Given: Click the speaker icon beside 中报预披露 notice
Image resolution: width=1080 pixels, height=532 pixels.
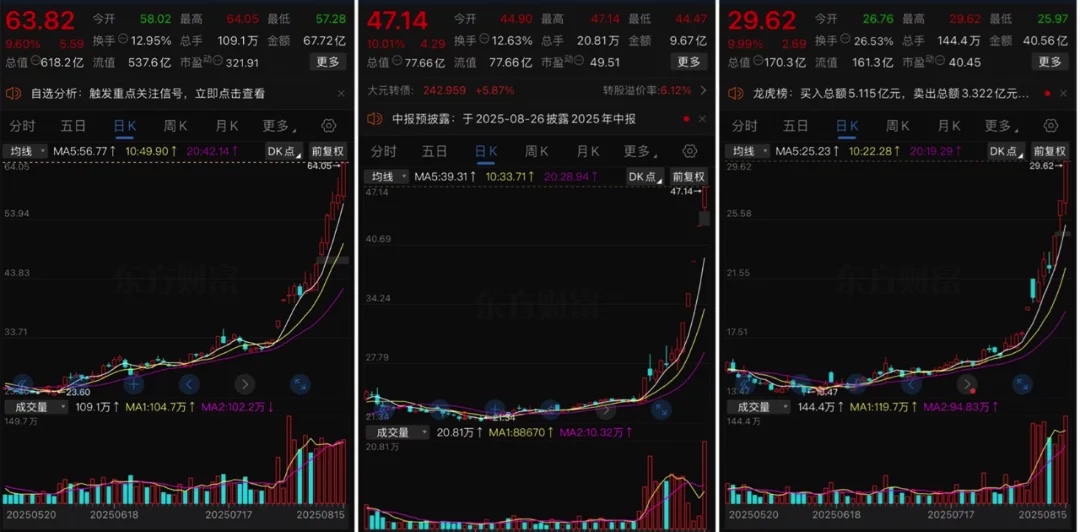Looking at the screenshot, I should (x=375, y=119).
